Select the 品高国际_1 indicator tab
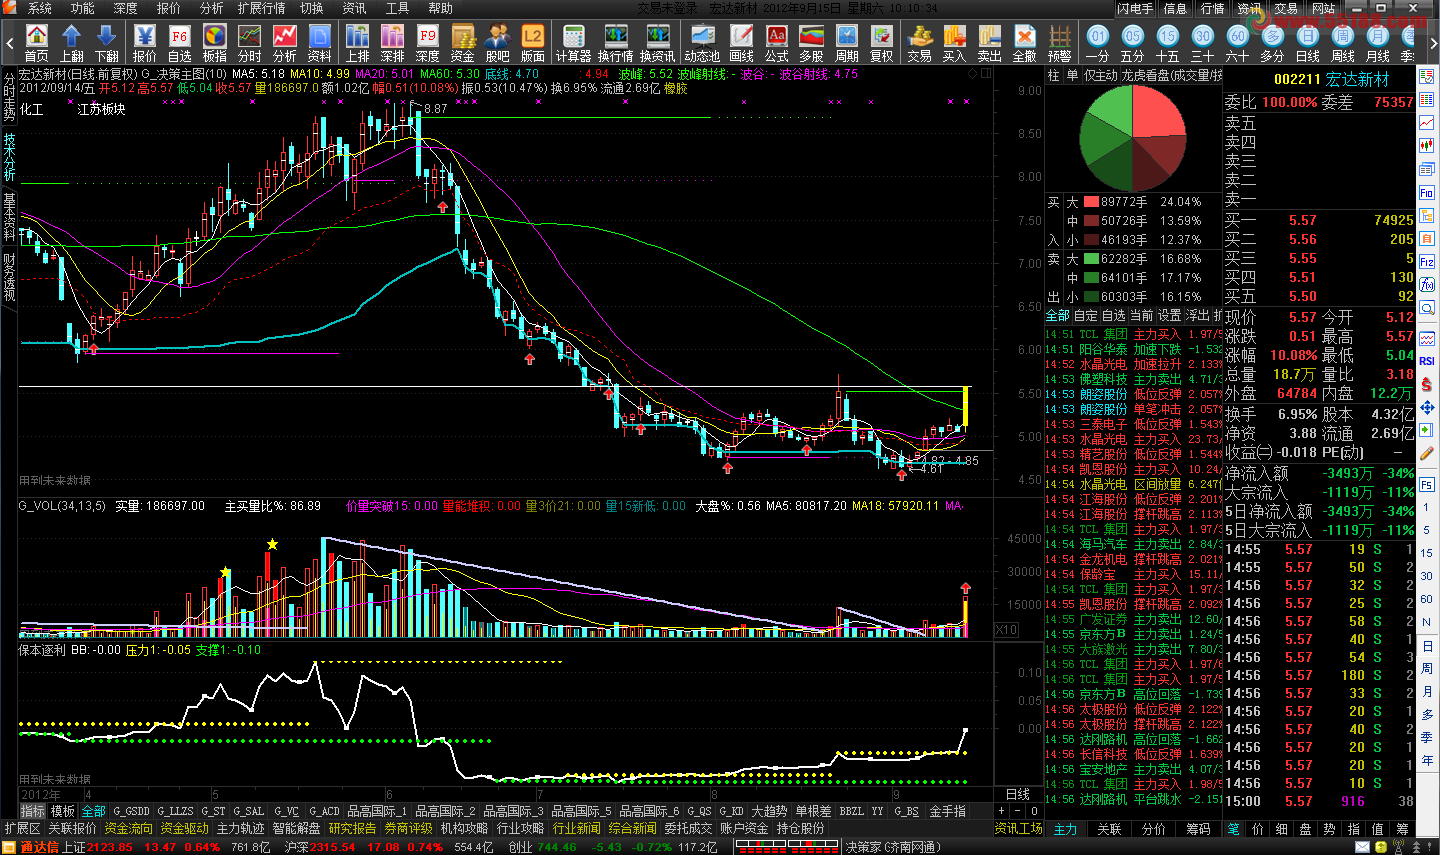 click(378, 811)
